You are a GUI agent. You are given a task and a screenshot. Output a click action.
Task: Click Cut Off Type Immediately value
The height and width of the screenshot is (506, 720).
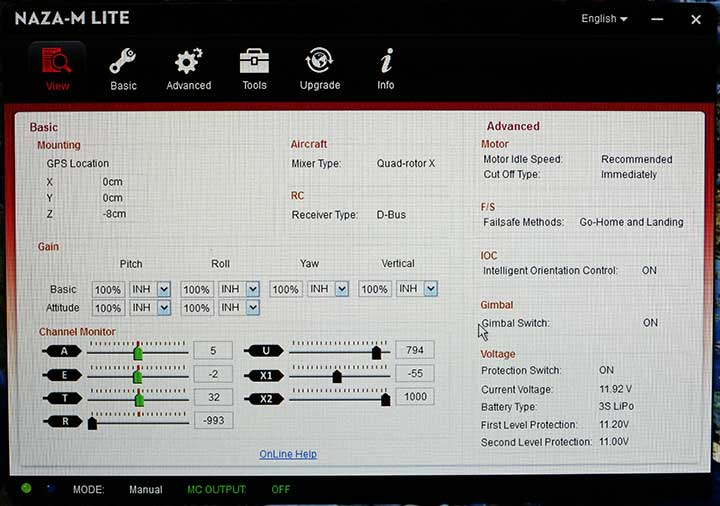point(629,174)
